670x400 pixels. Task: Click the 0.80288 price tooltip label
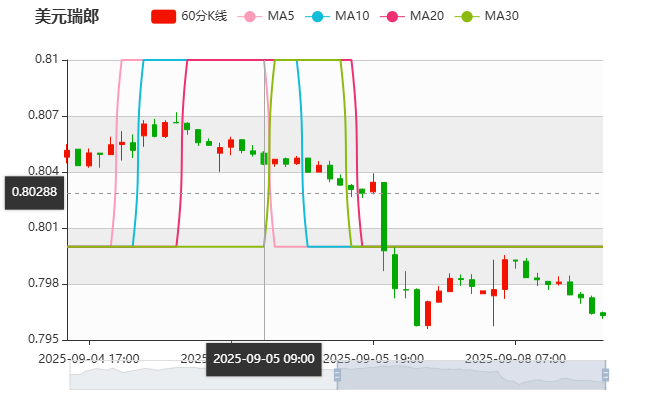coord(34,192)
